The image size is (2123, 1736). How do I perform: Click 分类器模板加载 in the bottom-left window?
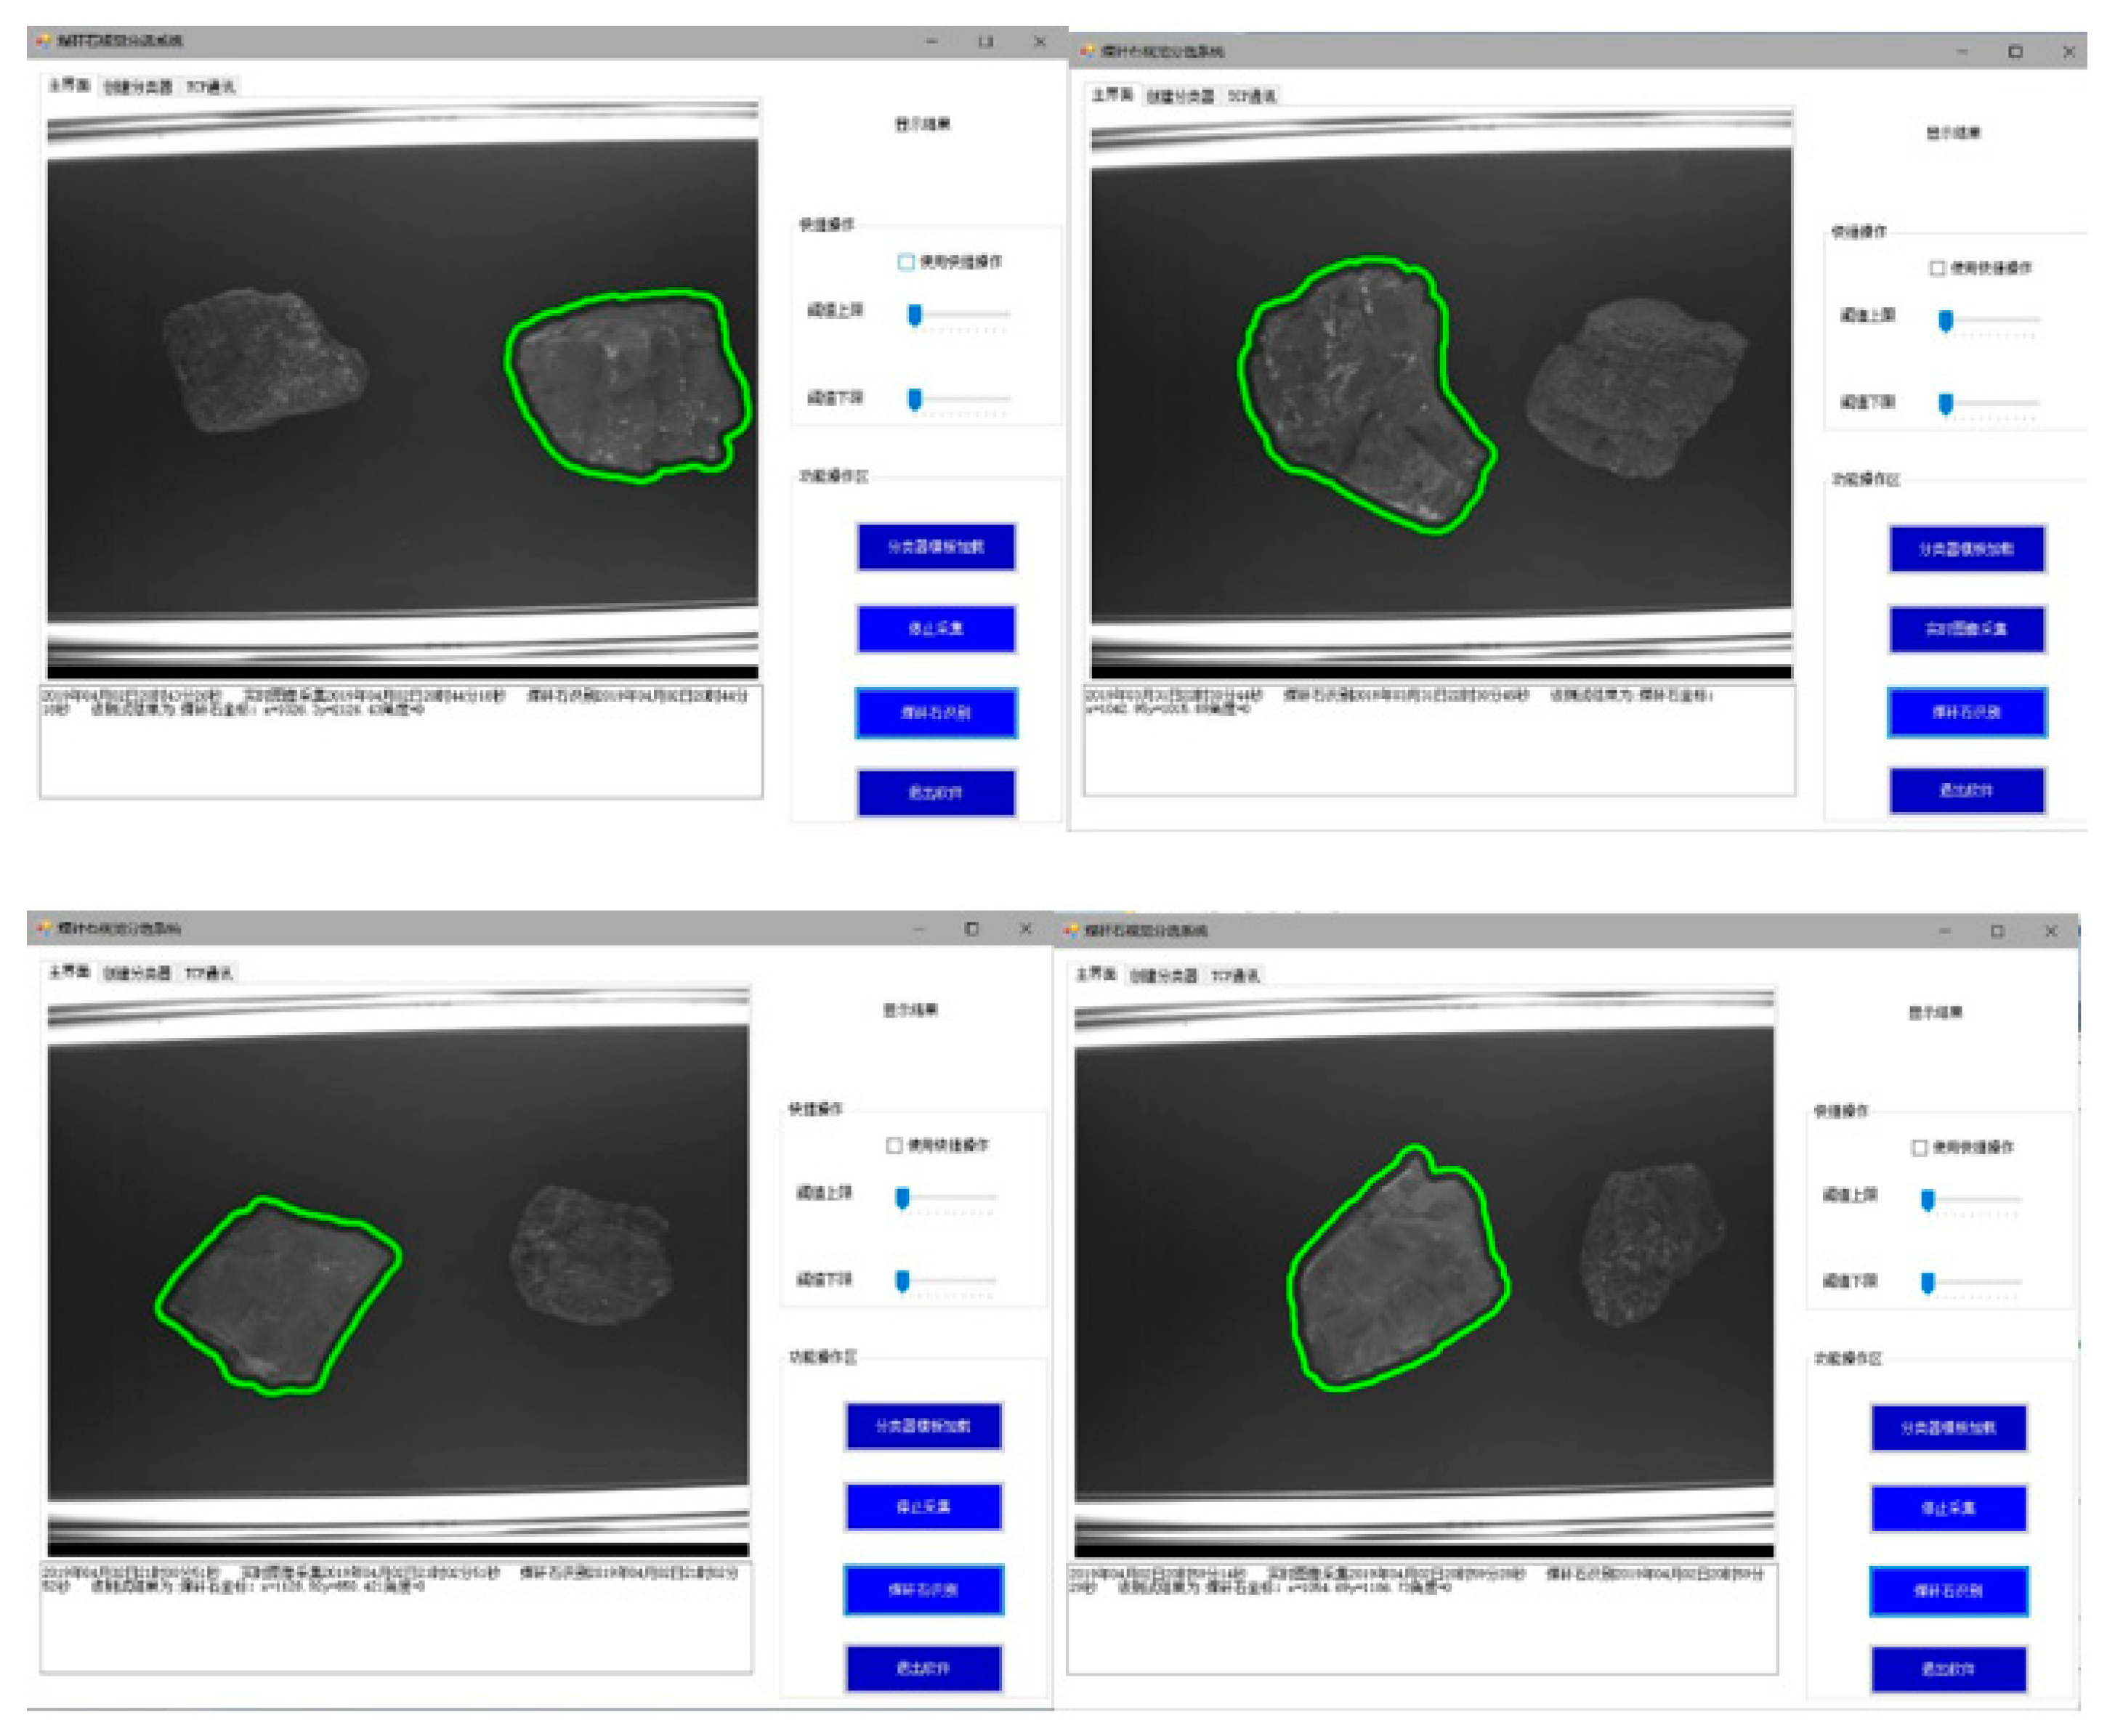pos(923,1426)
